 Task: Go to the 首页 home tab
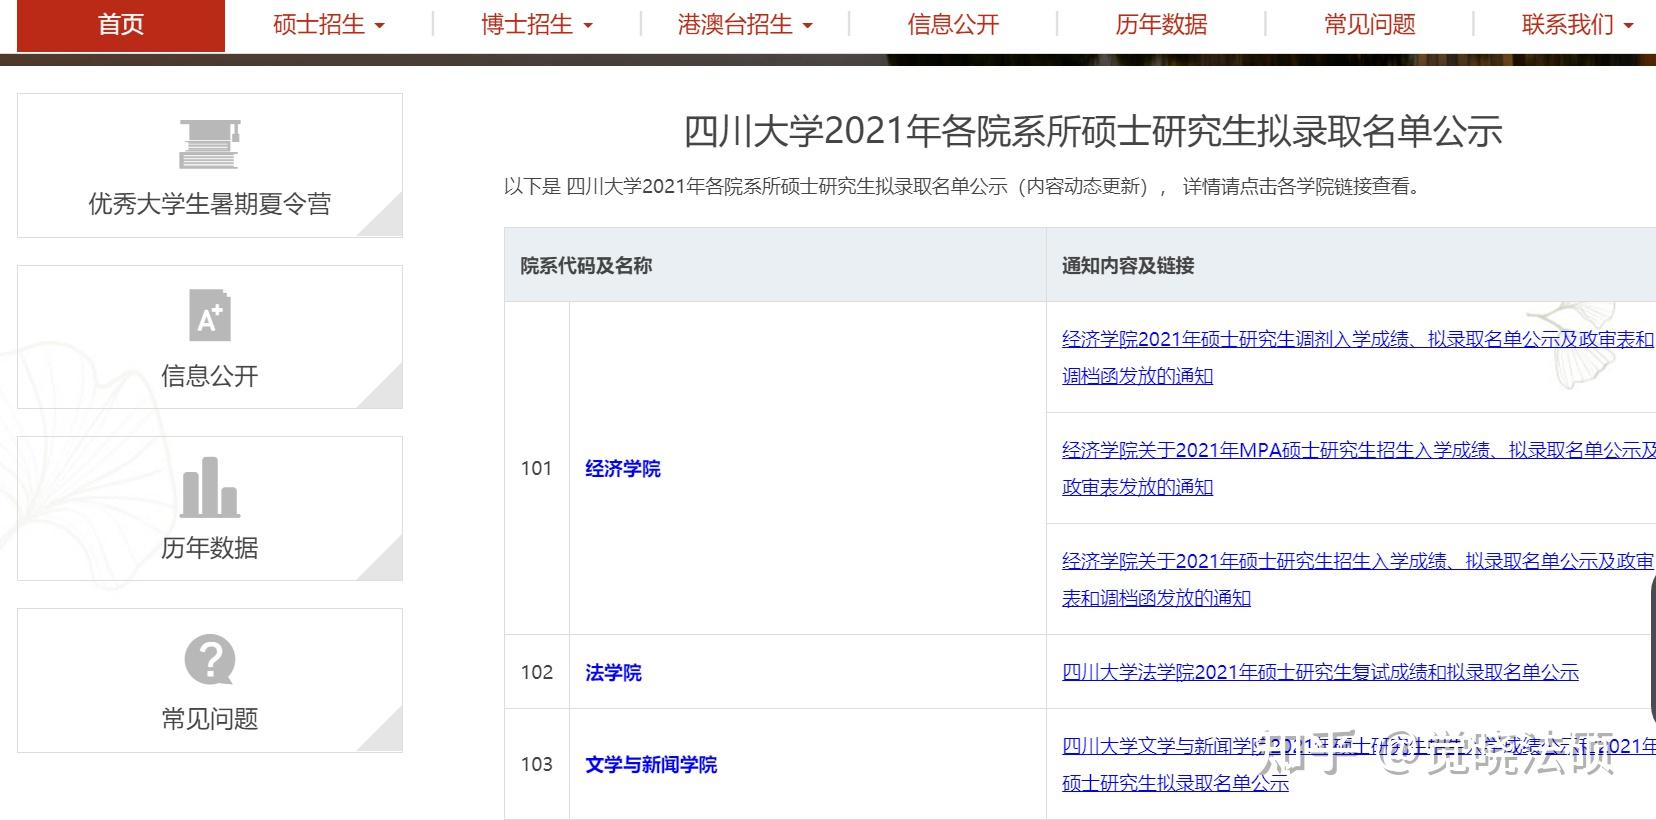121,25
